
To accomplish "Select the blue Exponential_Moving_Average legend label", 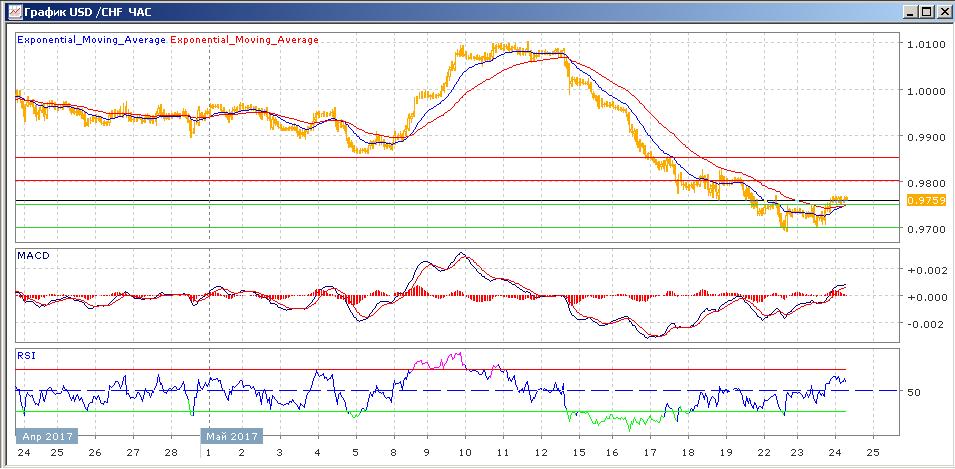I will tap(91, 40).
